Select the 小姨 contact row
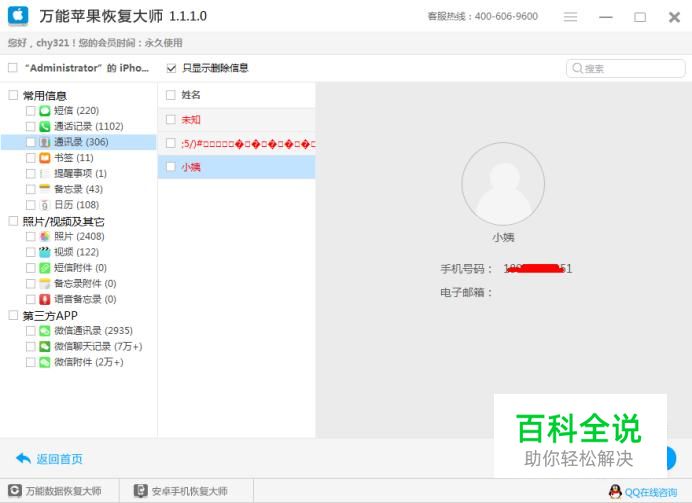Viewport: 692px width, 503px height. coord(237,167)
